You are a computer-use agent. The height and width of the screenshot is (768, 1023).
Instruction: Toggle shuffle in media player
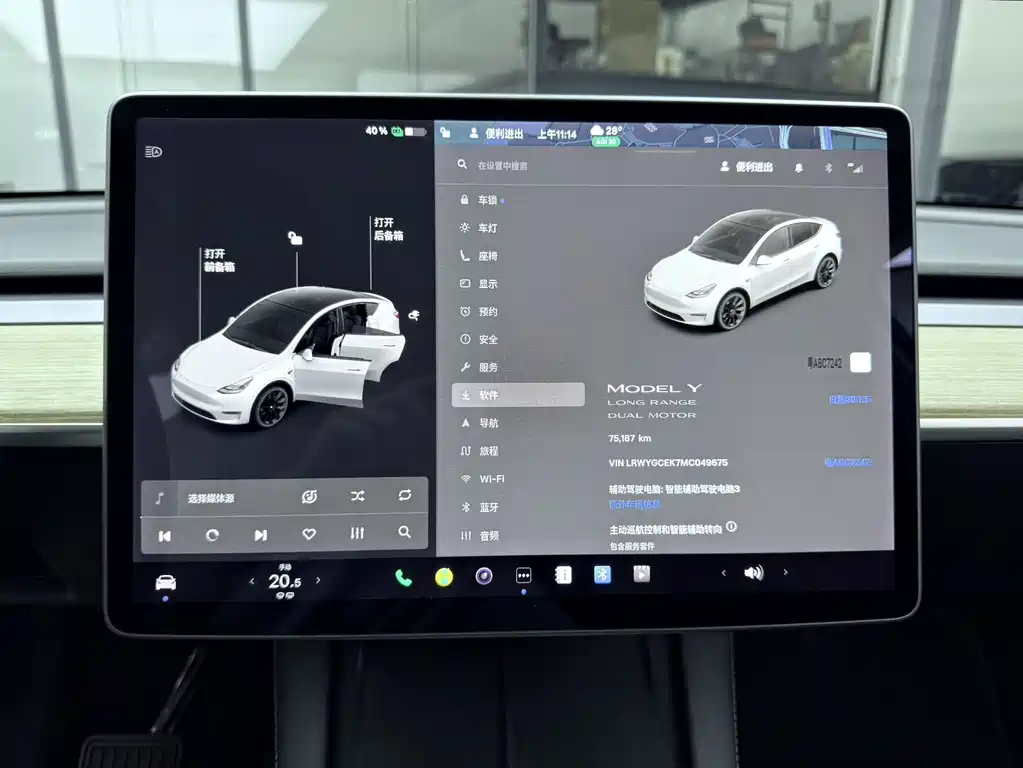click(357, 497)
